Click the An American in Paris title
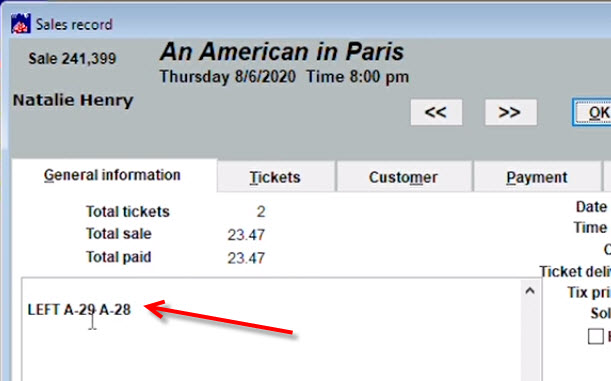611x381 pixels. pyautogui.click(x=282, y=51)
